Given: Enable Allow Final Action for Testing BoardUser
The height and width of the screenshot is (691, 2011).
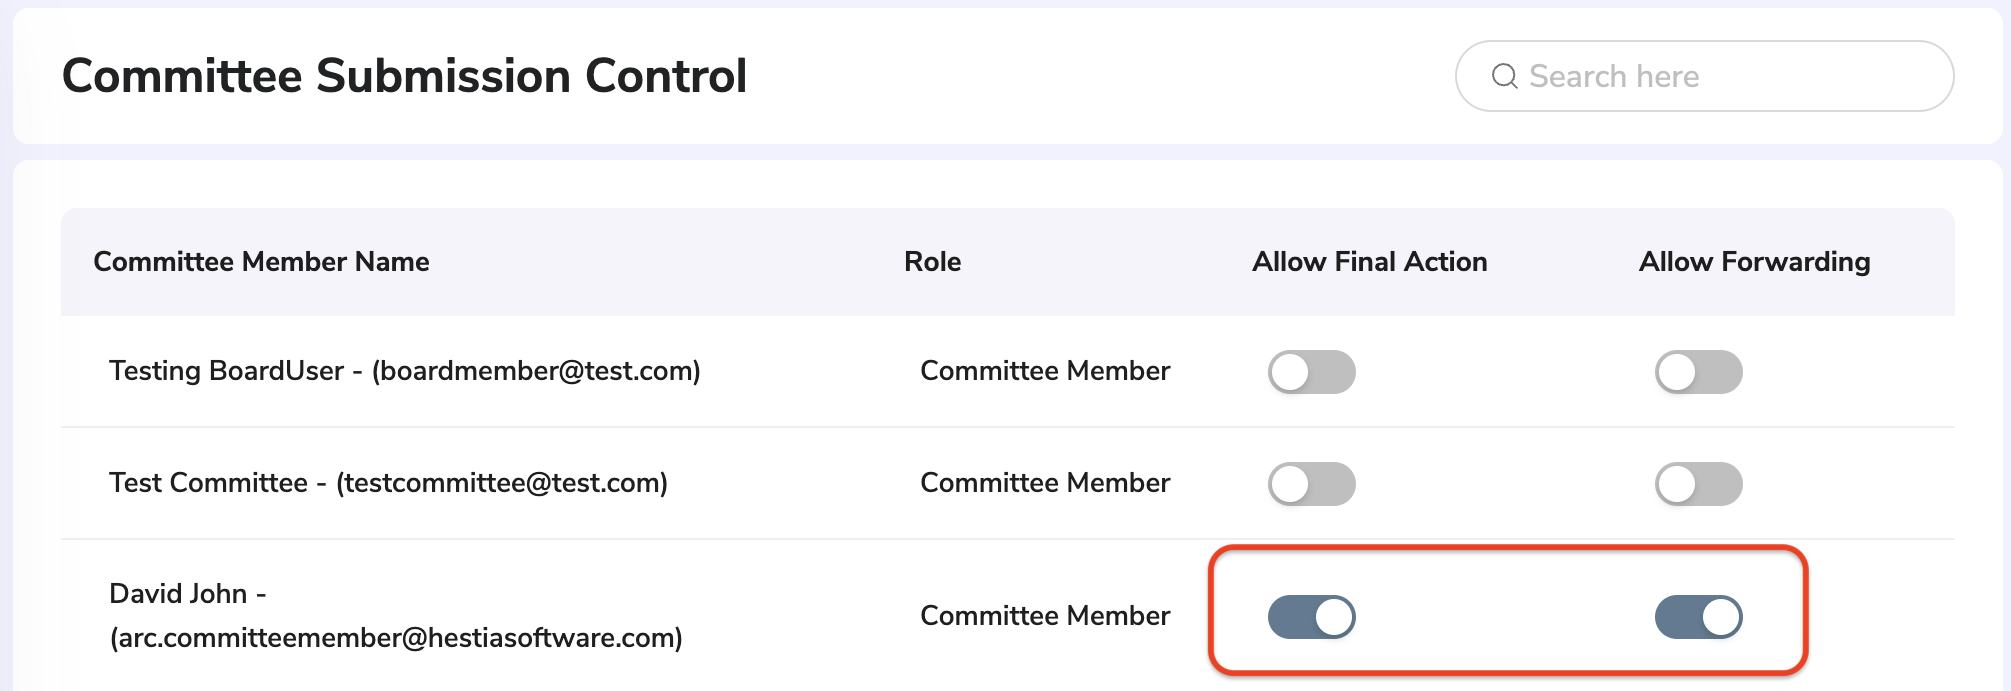Looking at the screenshot, I should (1311, 372).
